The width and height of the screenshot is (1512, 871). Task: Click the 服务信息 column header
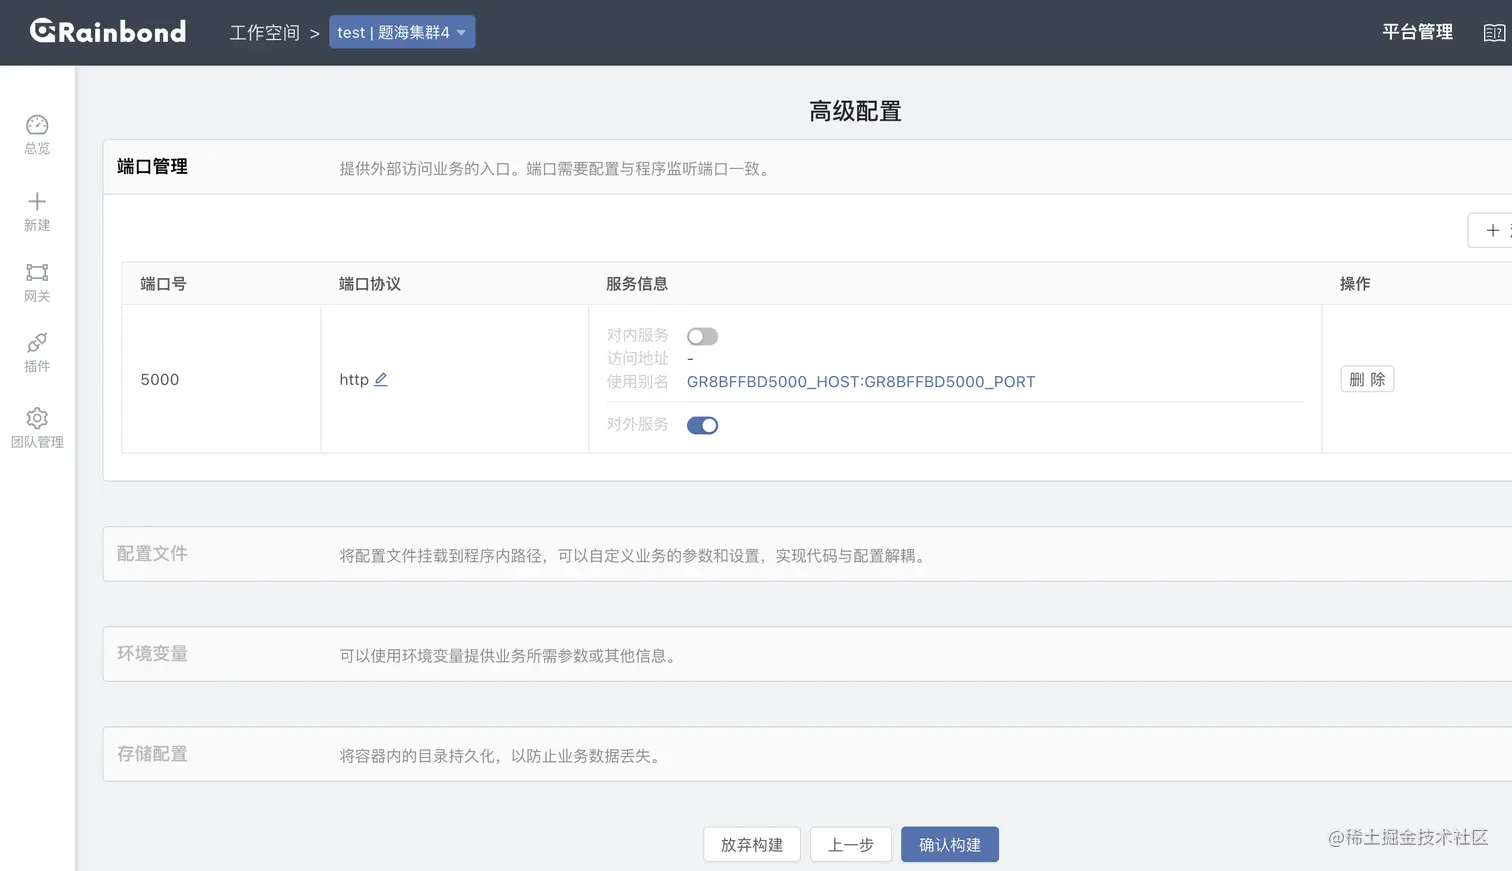pyautogui.click(x=637, y=284)
